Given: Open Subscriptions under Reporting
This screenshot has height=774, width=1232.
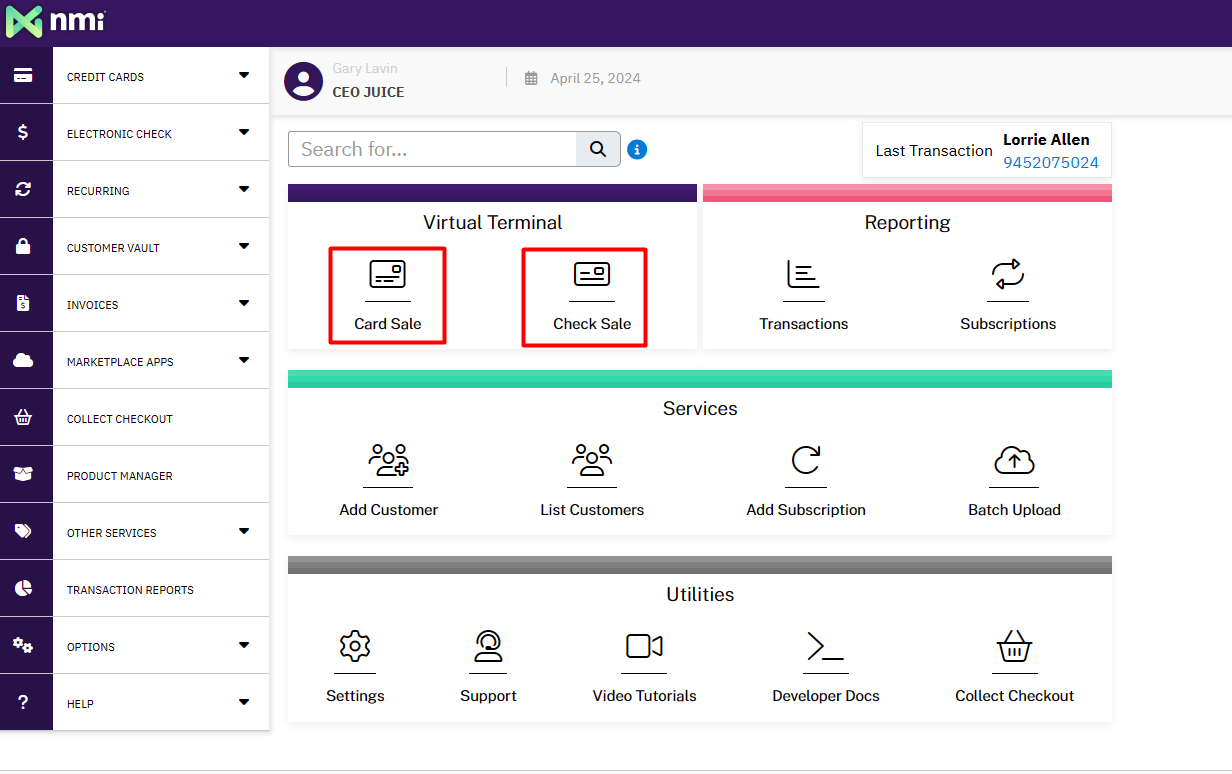Looking at the screenshot, I should [x=1008, y=296].
